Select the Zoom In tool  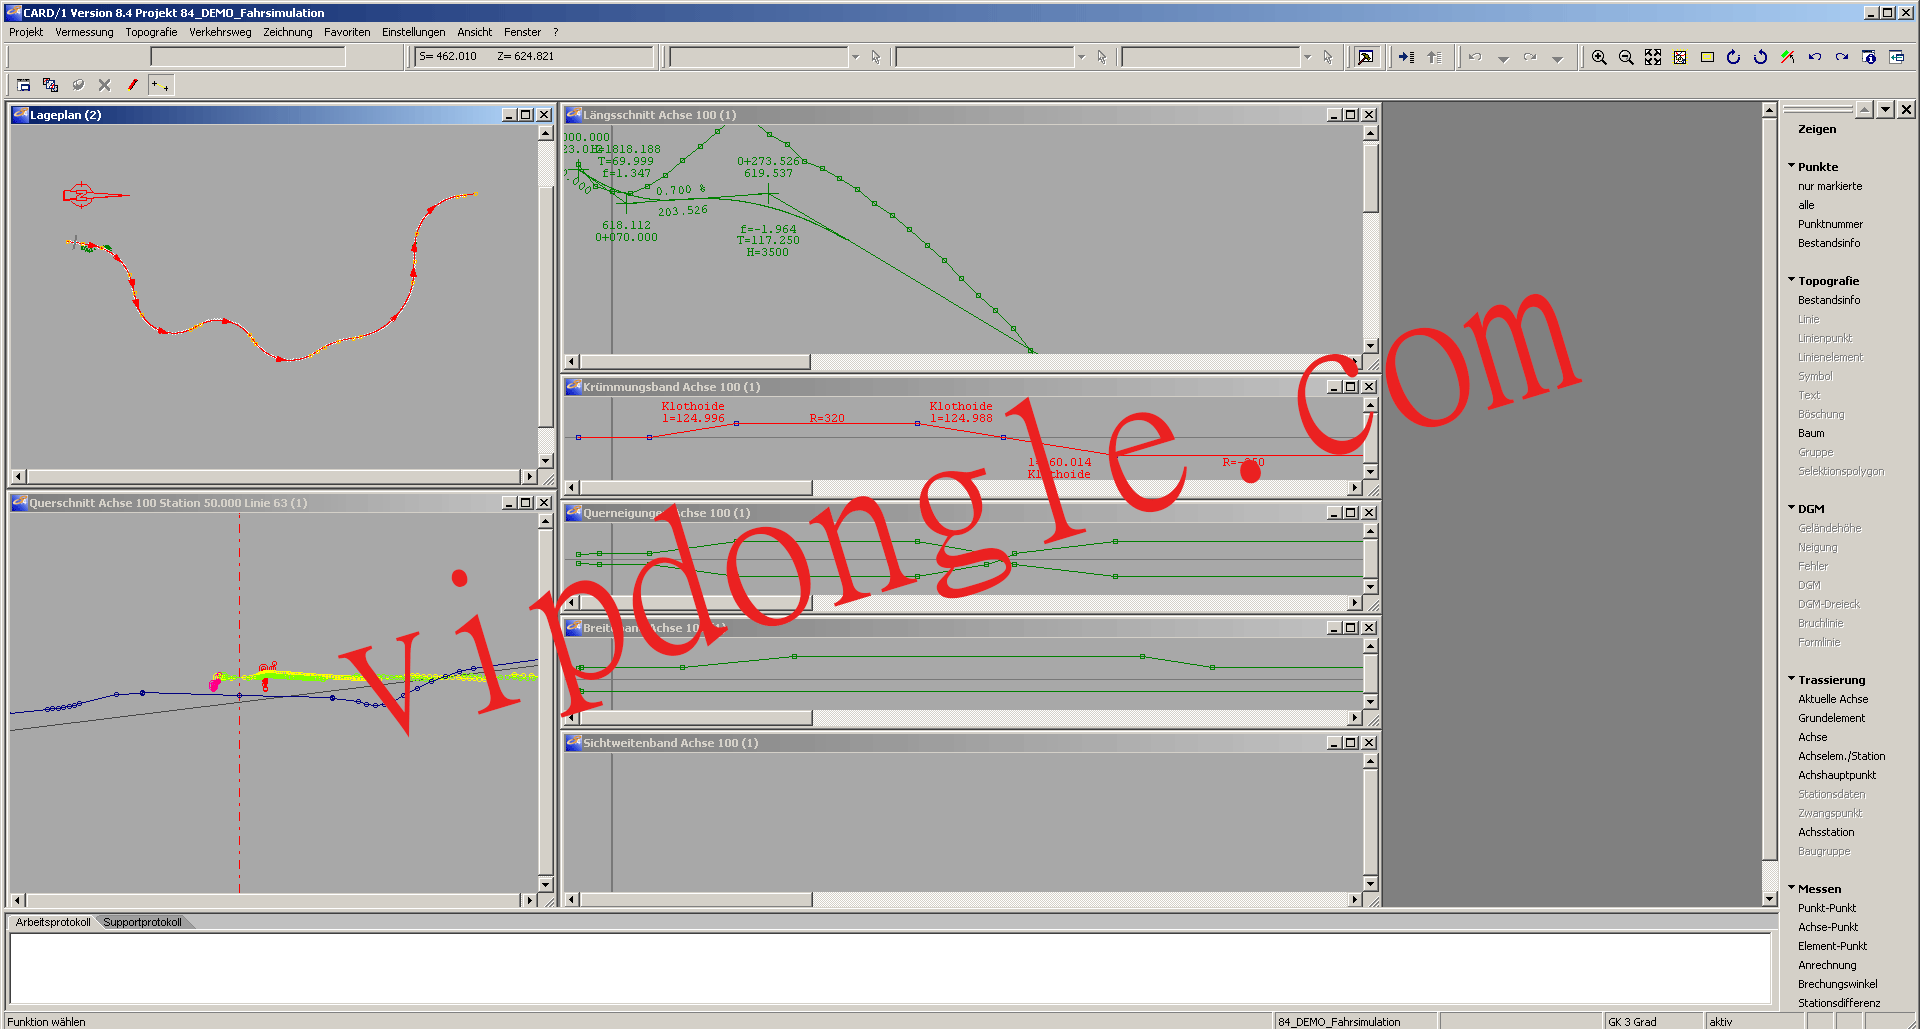pos(1599,57)
